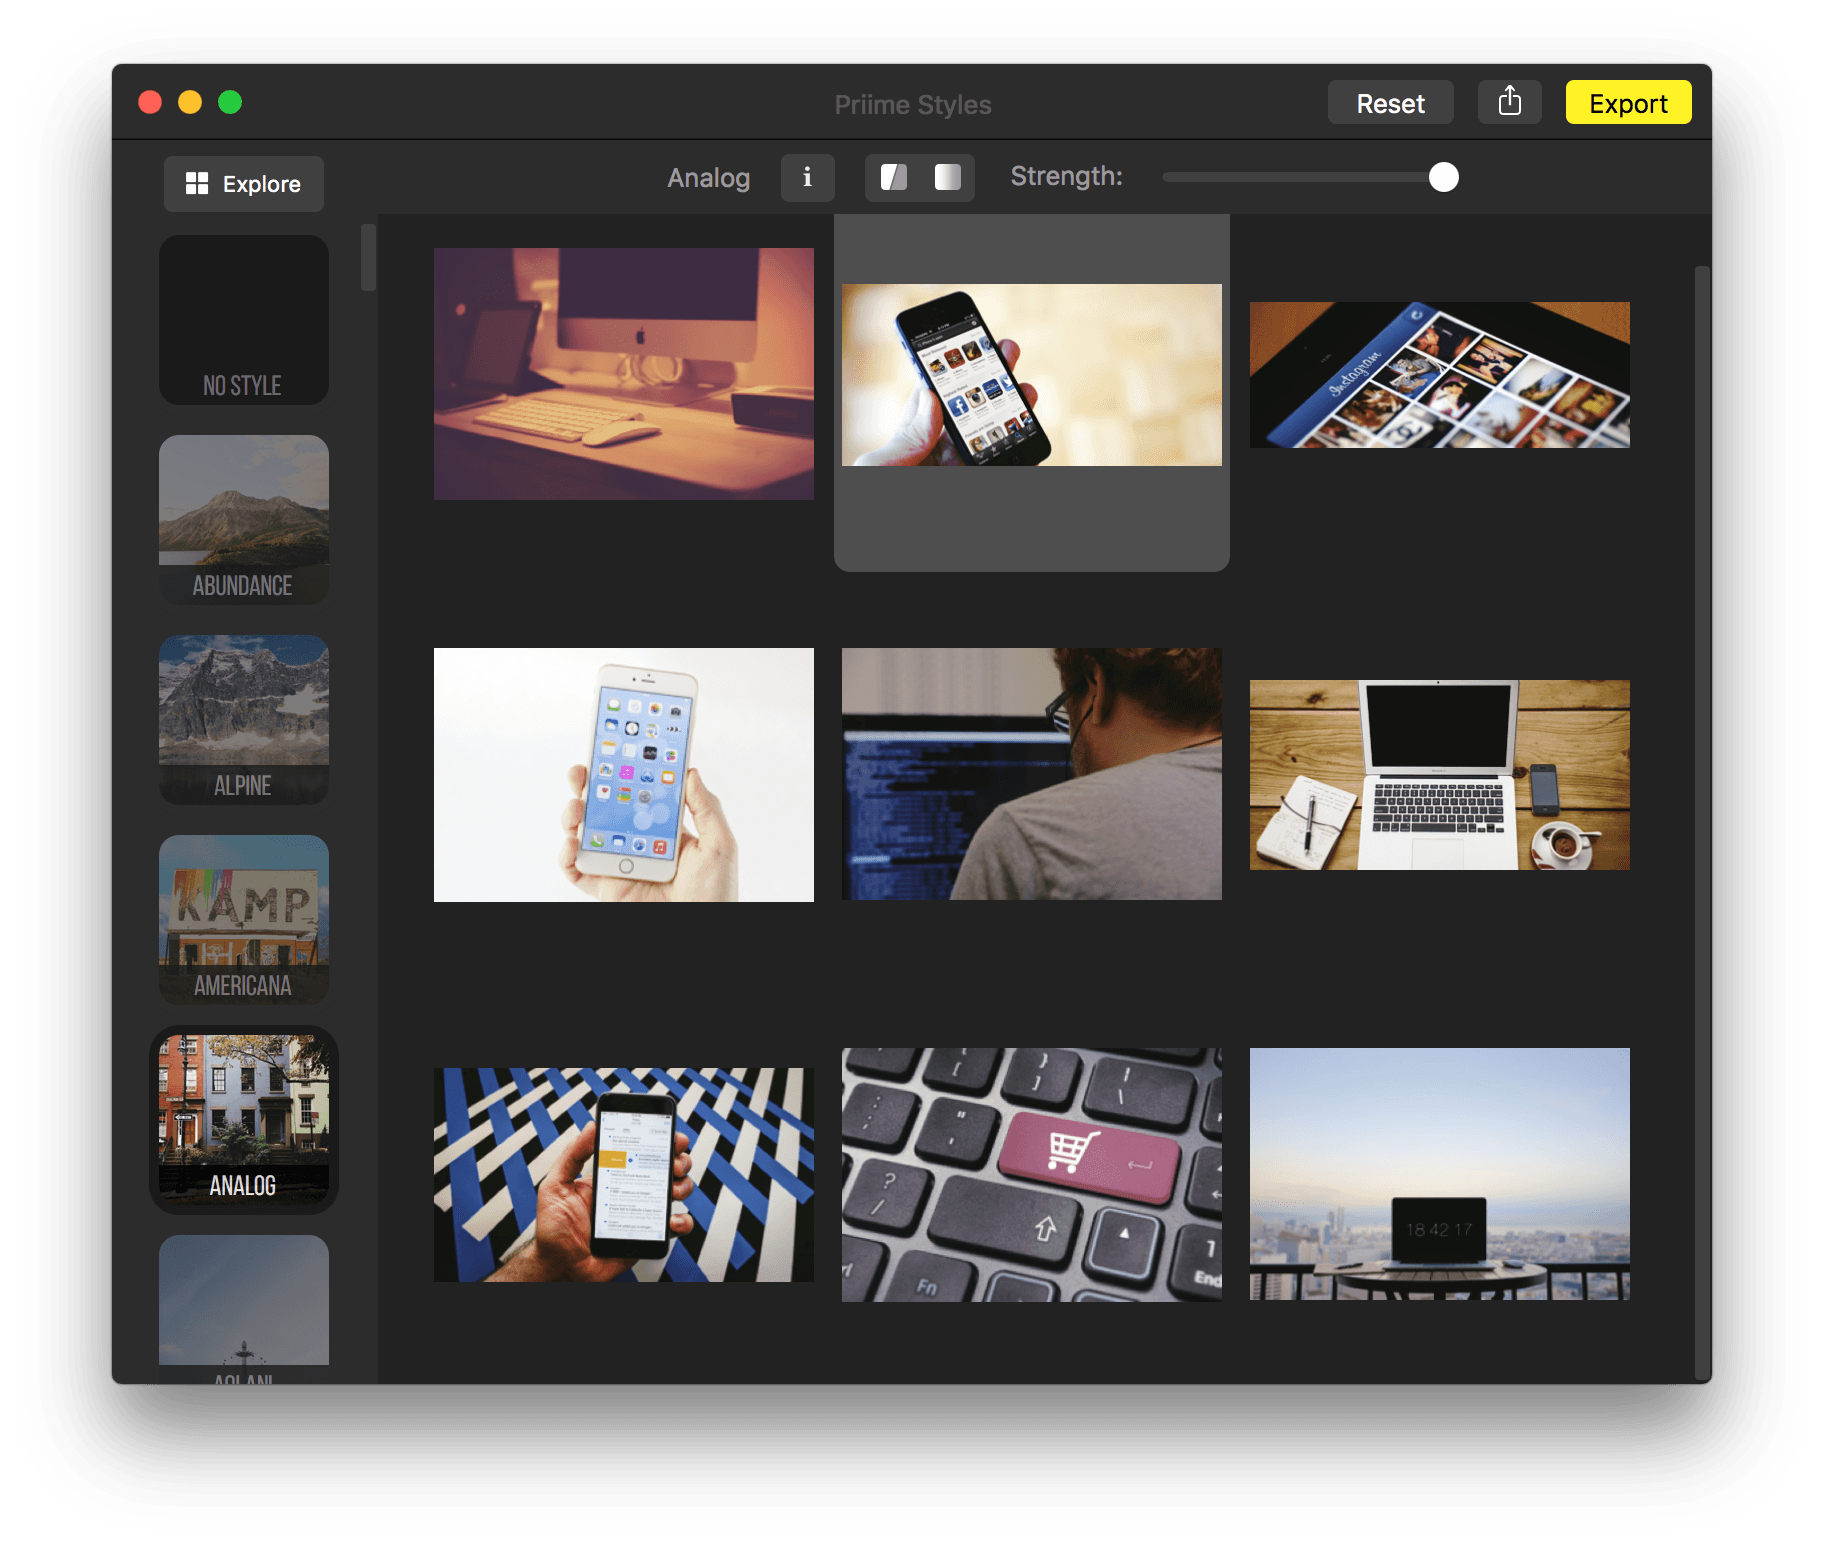Select the black iPhone app store photo
Screen dimensions: 1824x1544
coord(1032,375)
